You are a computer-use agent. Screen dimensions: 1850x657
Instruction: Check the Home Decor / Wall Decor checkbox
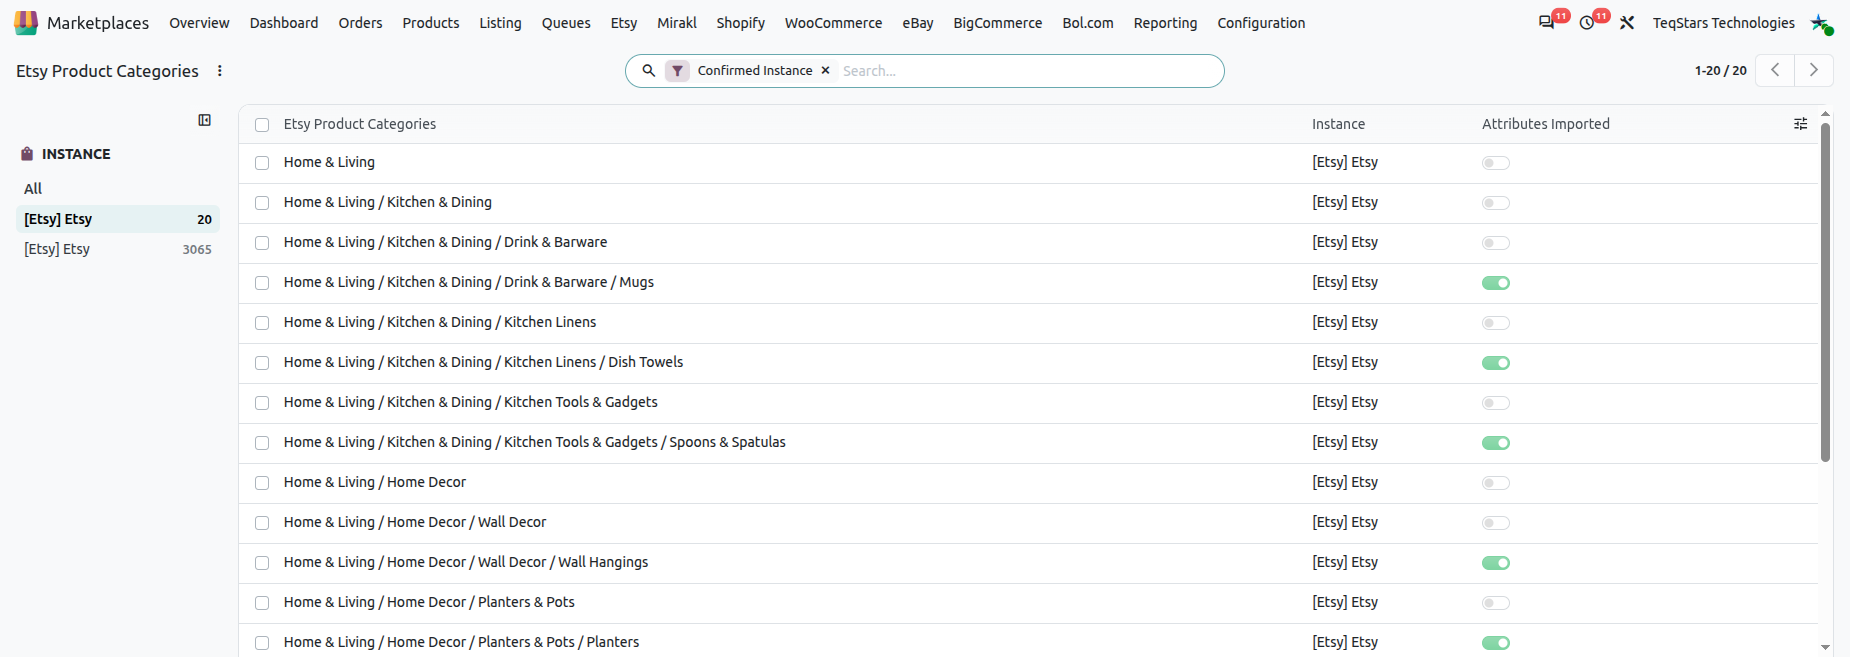pyautogui.click(x=262, y=523)
